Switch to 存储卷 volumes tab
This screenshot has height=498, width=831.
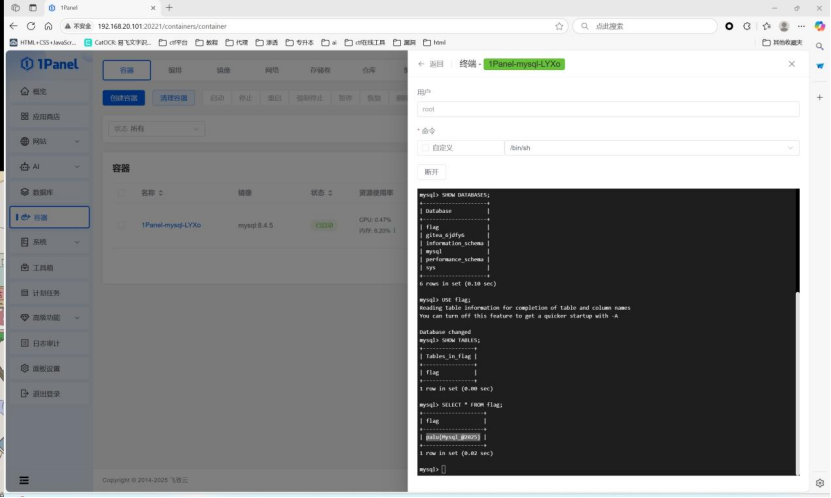pyautogui.click(x=320, y=70)
